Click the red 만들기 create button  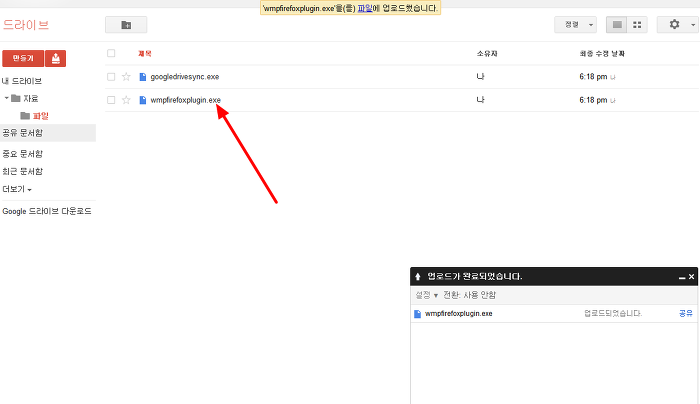point(22,59)
